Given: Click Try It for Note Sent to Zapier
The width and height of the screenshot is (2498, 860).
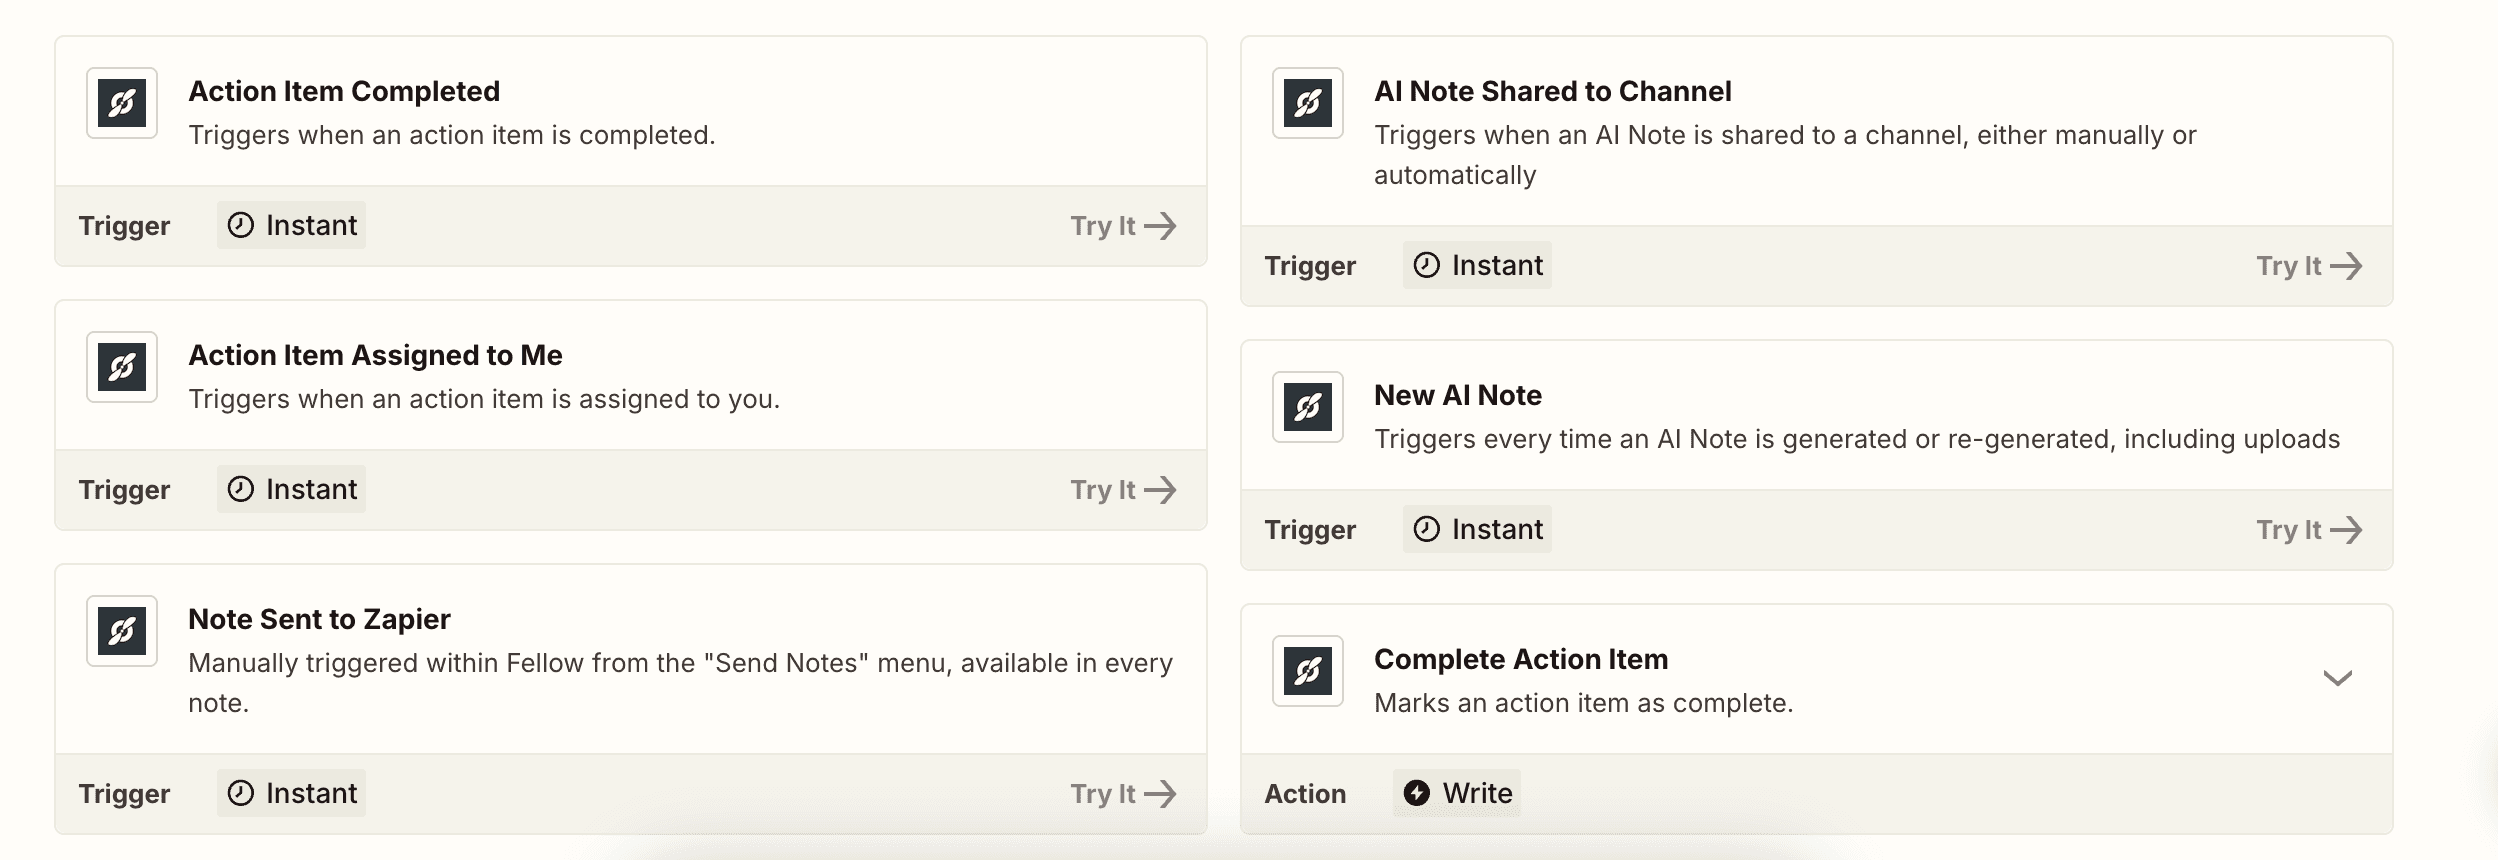Looking at the screenshot, I should point(1123,794).
